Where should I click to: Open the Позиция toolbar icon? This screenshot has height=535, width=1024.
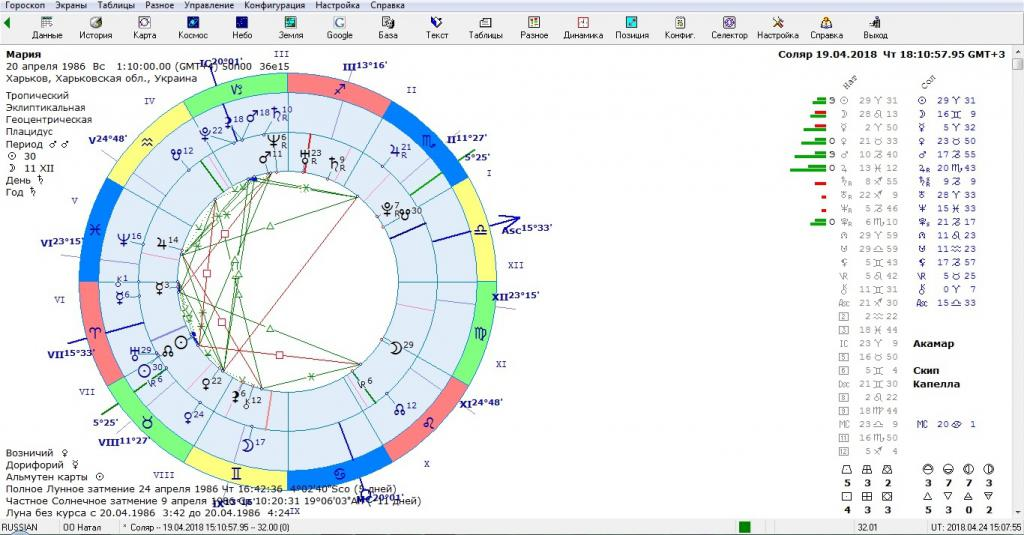(632, 27)
